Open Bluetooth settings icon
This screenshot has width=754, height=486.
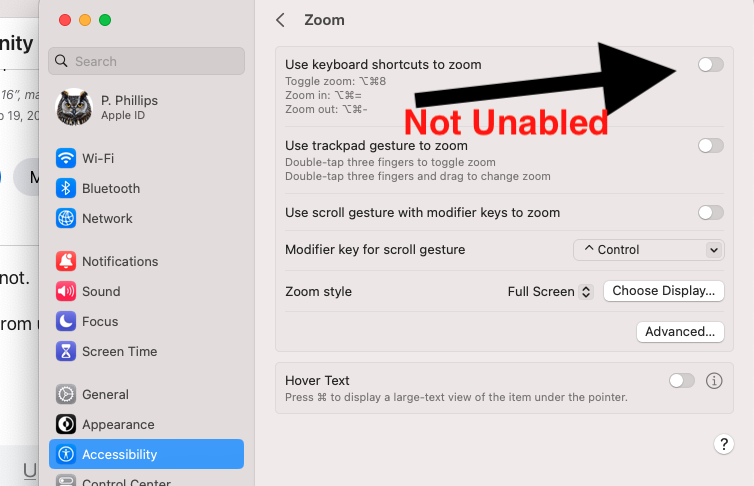point(66,188)
